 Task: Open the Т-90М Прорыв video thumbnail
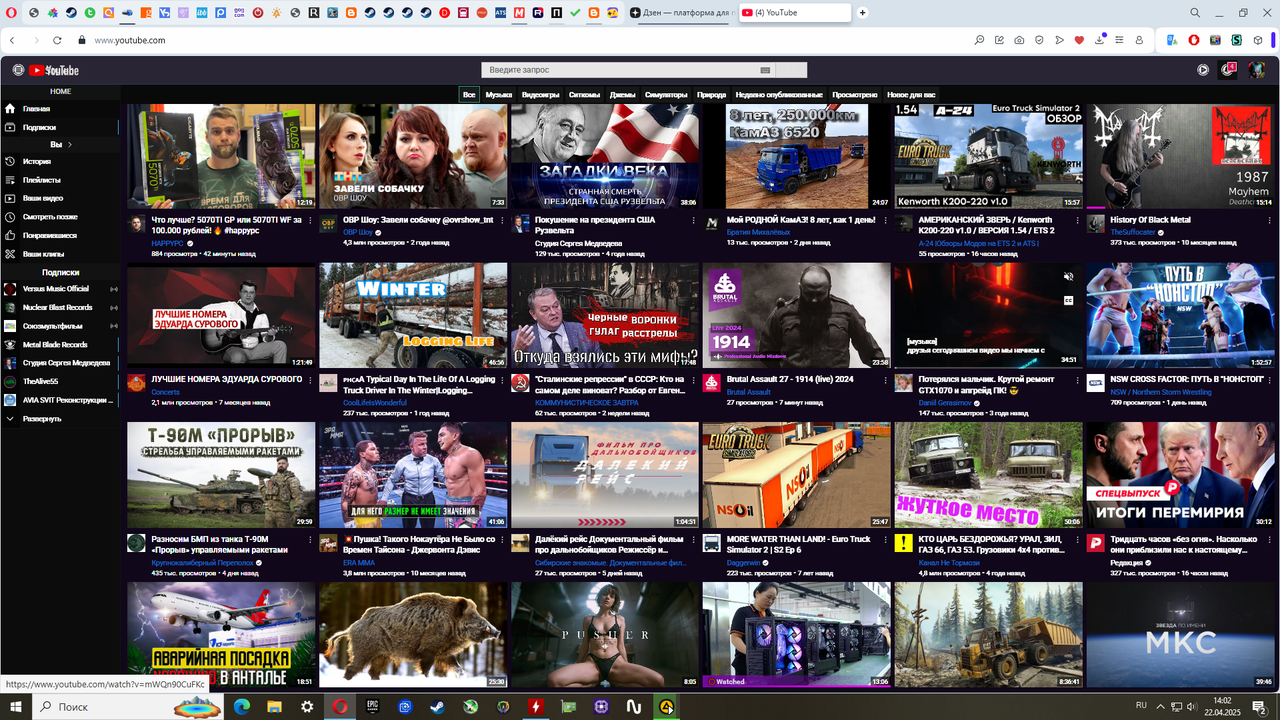click(221, 475)
